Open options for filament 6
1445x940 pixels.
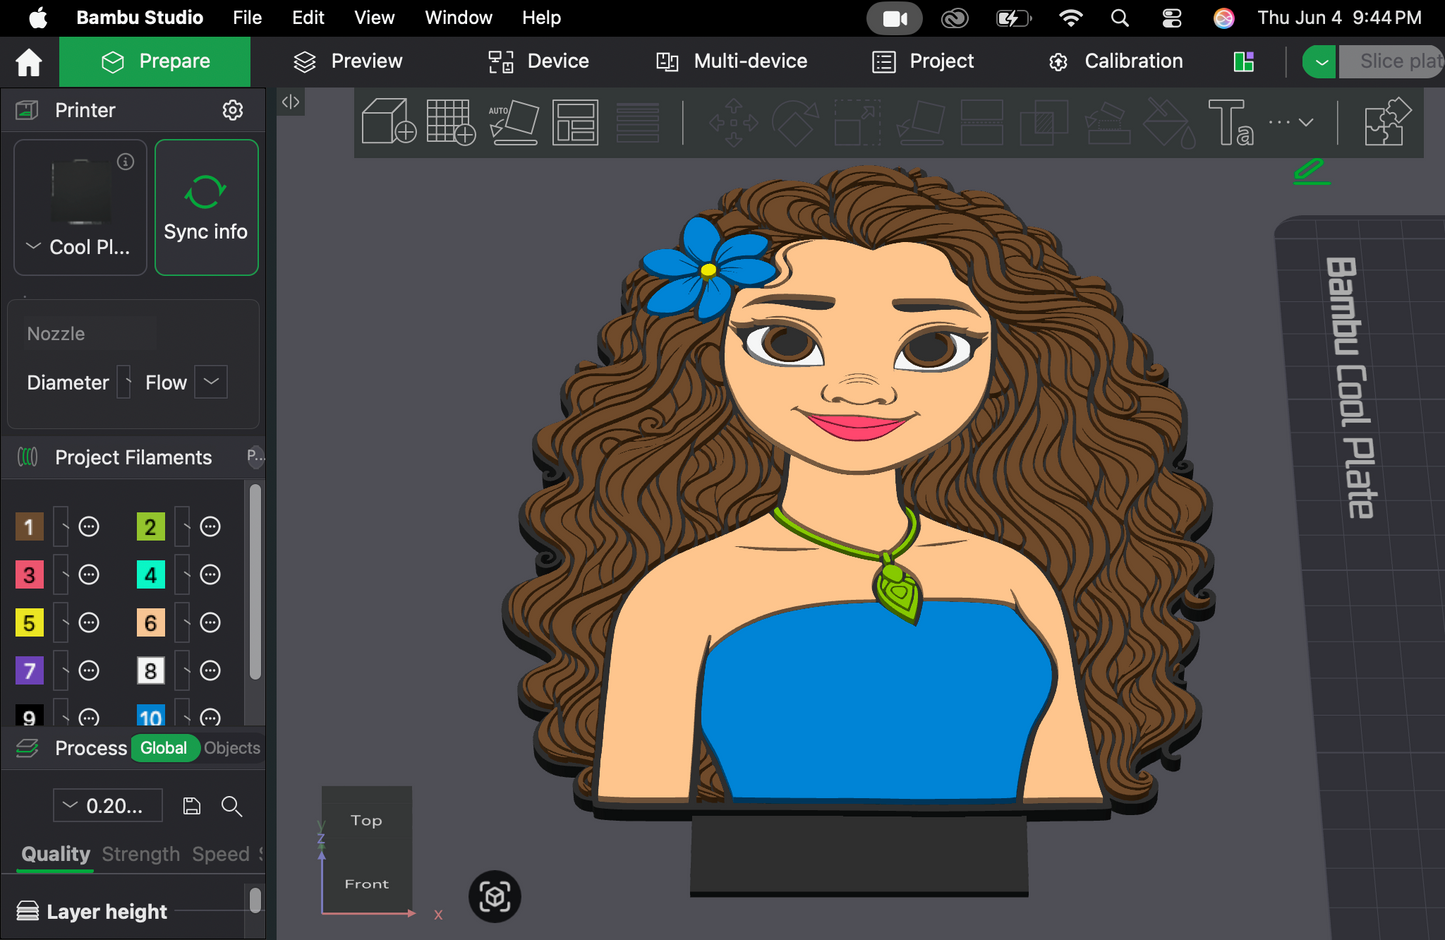click(210, 623)
